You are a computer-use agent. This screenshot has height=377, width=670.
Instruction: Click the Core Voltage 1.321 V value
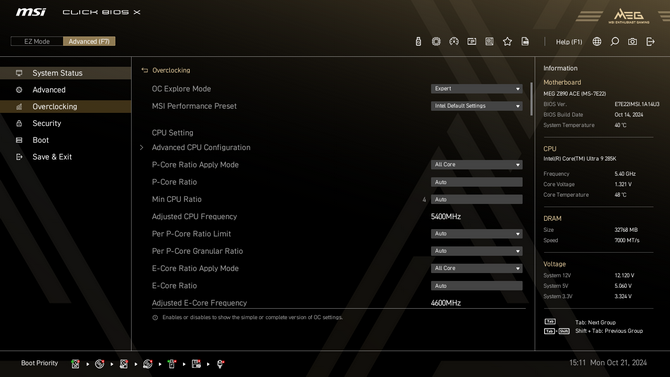click(623, 184)
